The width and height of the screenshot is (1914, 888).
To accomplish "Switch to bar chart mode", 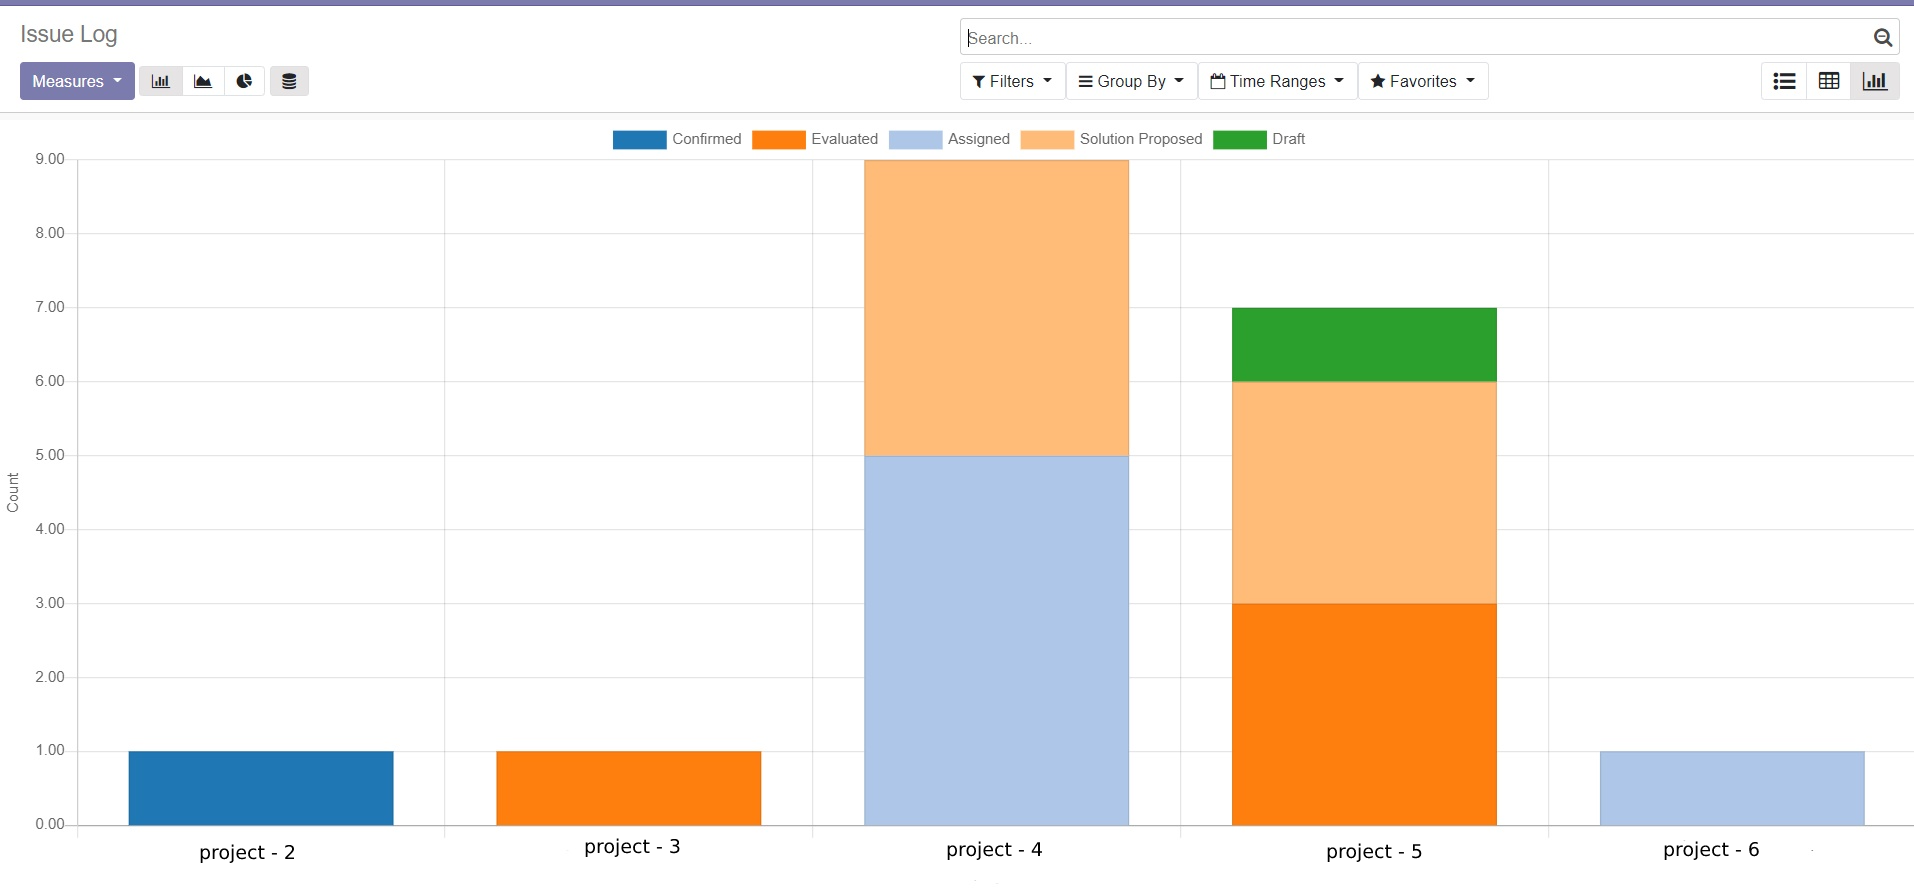I will (x=160, y=81).
